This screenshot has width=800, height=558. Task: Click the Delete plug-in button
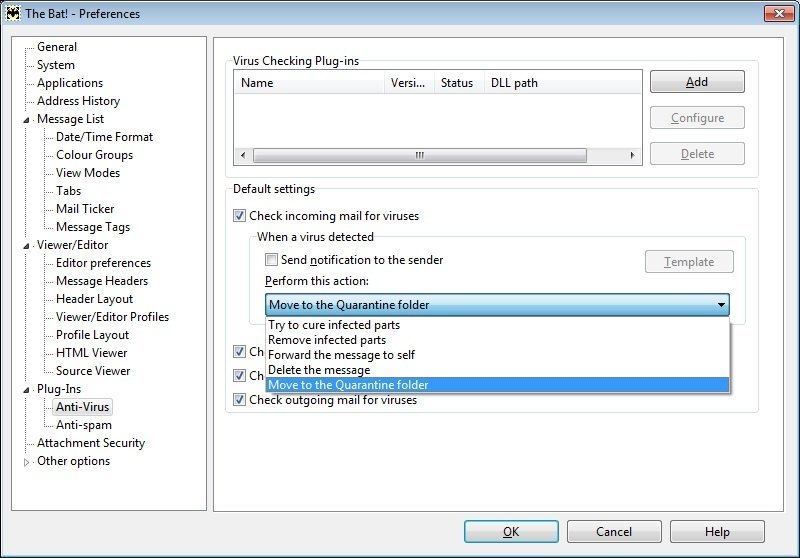(x=697, y=154)
